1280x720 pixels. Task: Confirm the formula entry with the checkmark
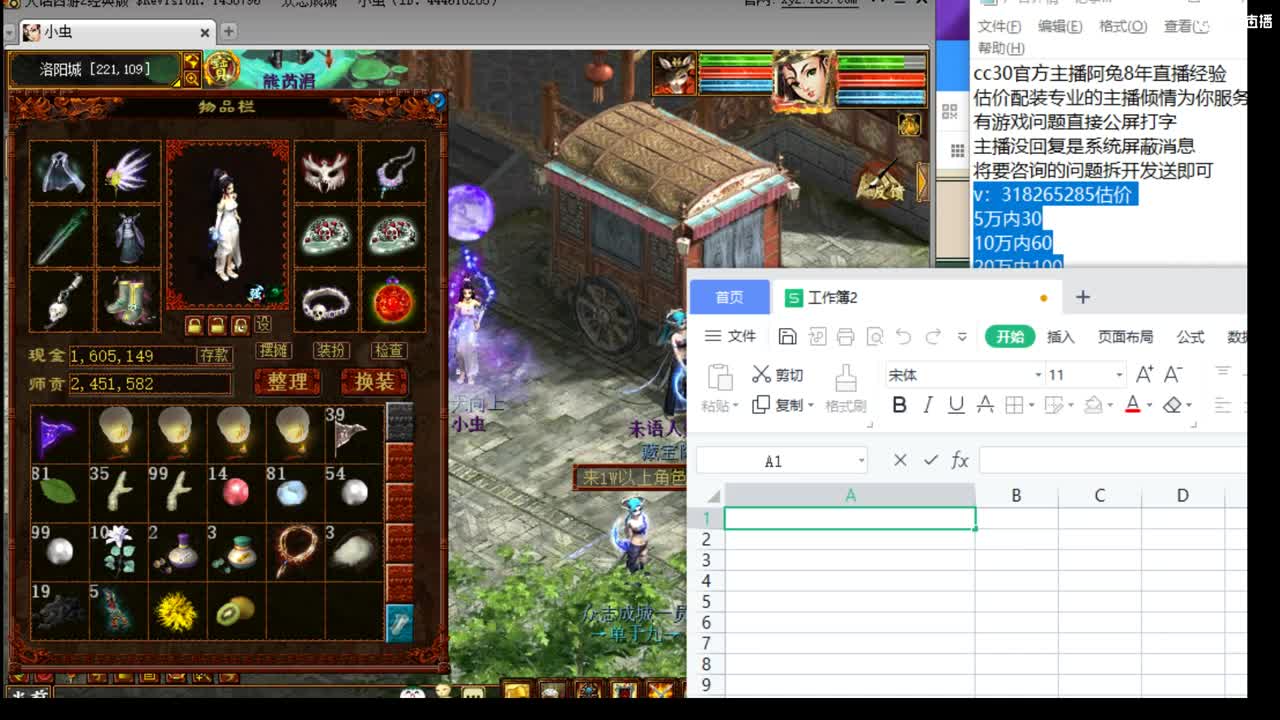[931, 460]
